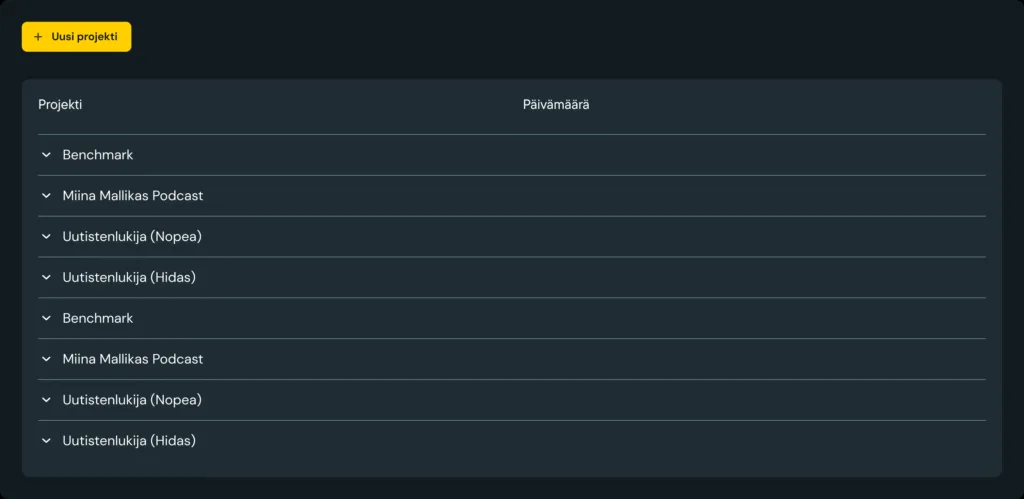Image resolution: width=1024 pixels, height=499 pixels.
Task: Sort by the Päivämäärä column header
Action: pyautogui.click(x=556, y=105)
